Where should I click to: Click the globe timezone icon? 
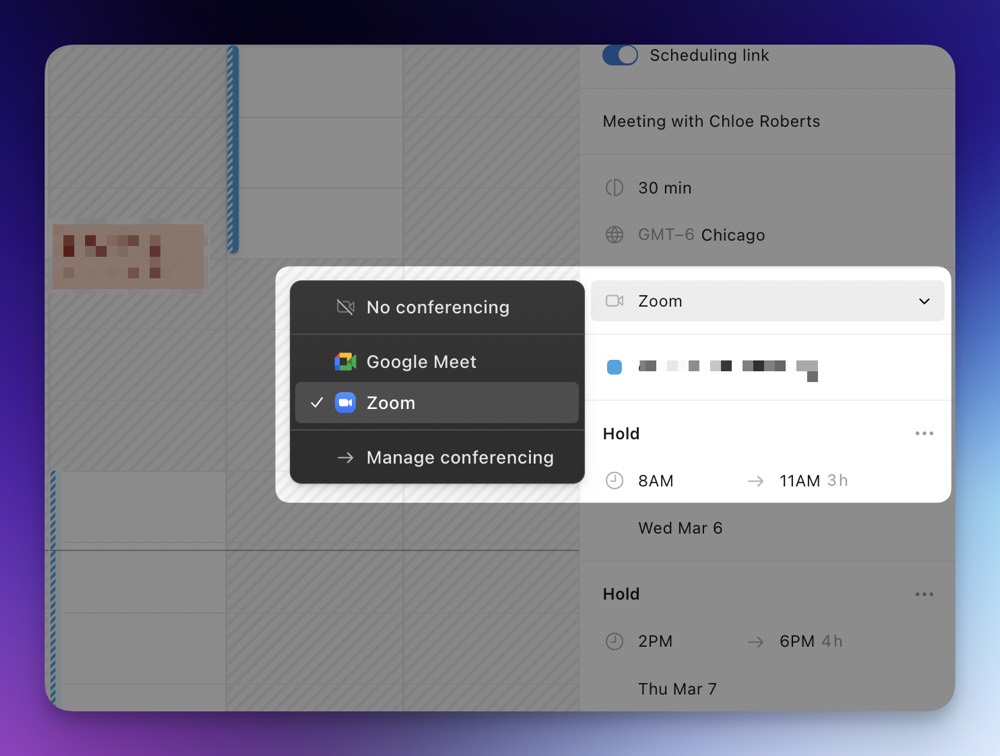(614, 235)
